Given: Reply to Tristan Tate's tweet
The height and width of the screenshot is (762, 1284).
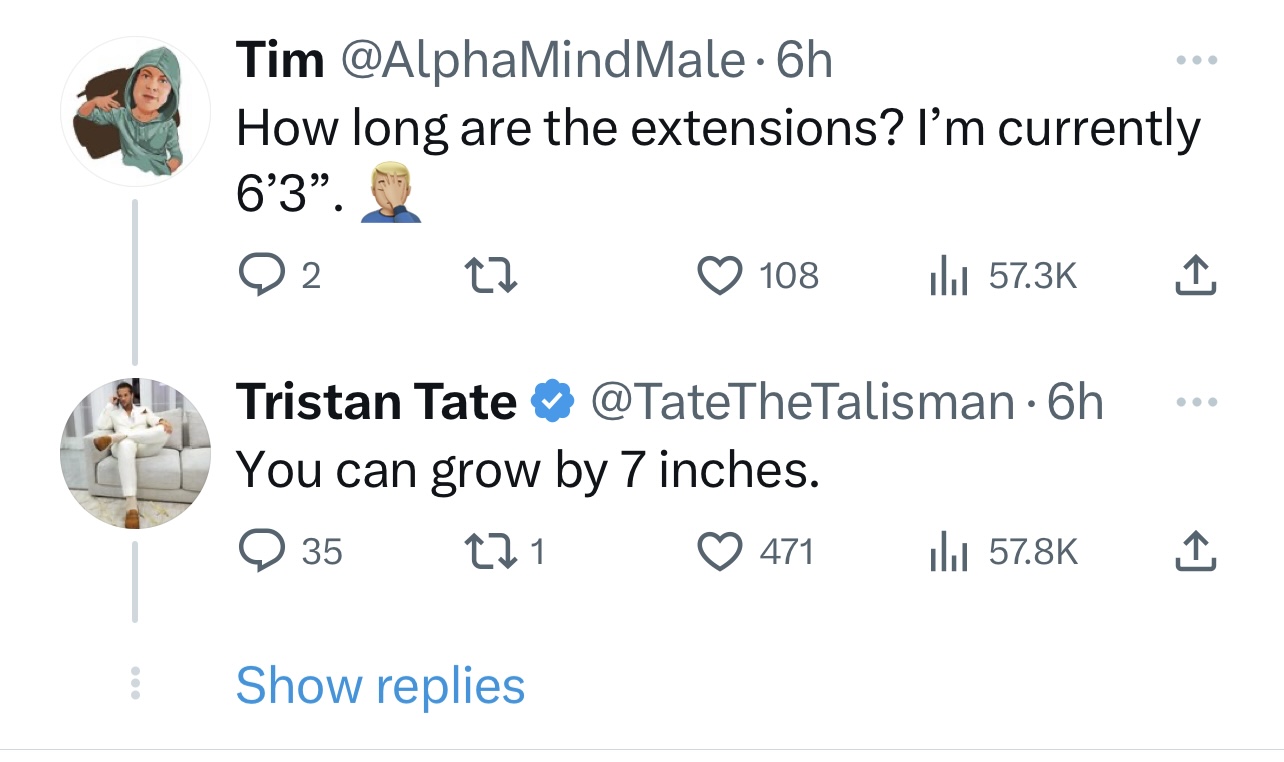Looking at the screenshot, I should [262, 551].
